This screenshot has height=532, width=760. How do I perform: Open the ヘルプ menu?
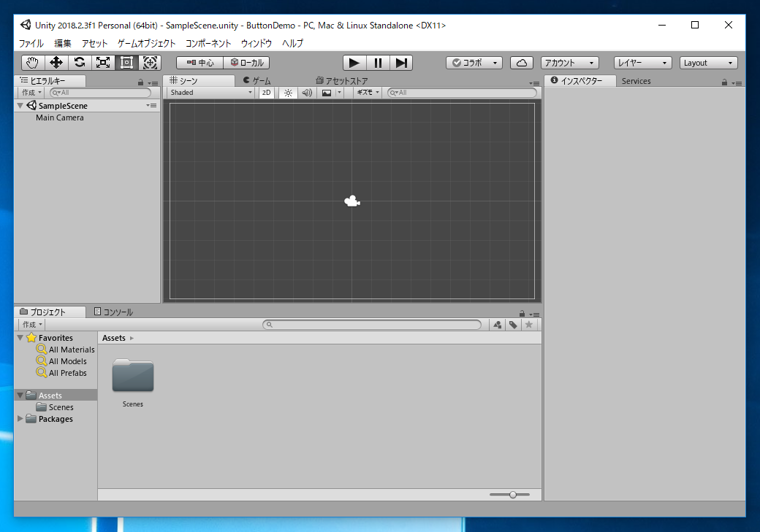(x=292, y=43)
